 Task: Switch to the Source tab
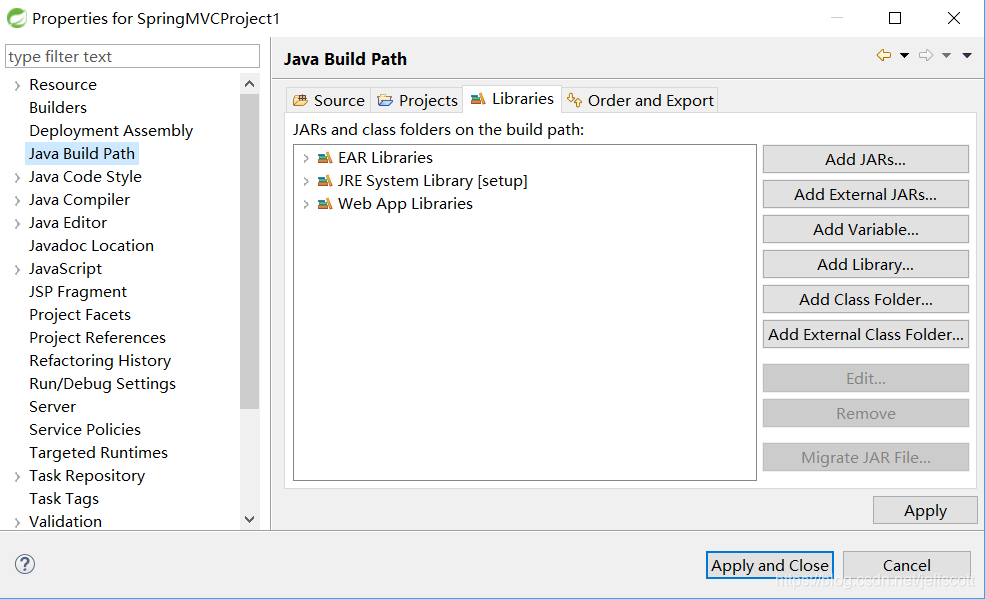point(329,100)
